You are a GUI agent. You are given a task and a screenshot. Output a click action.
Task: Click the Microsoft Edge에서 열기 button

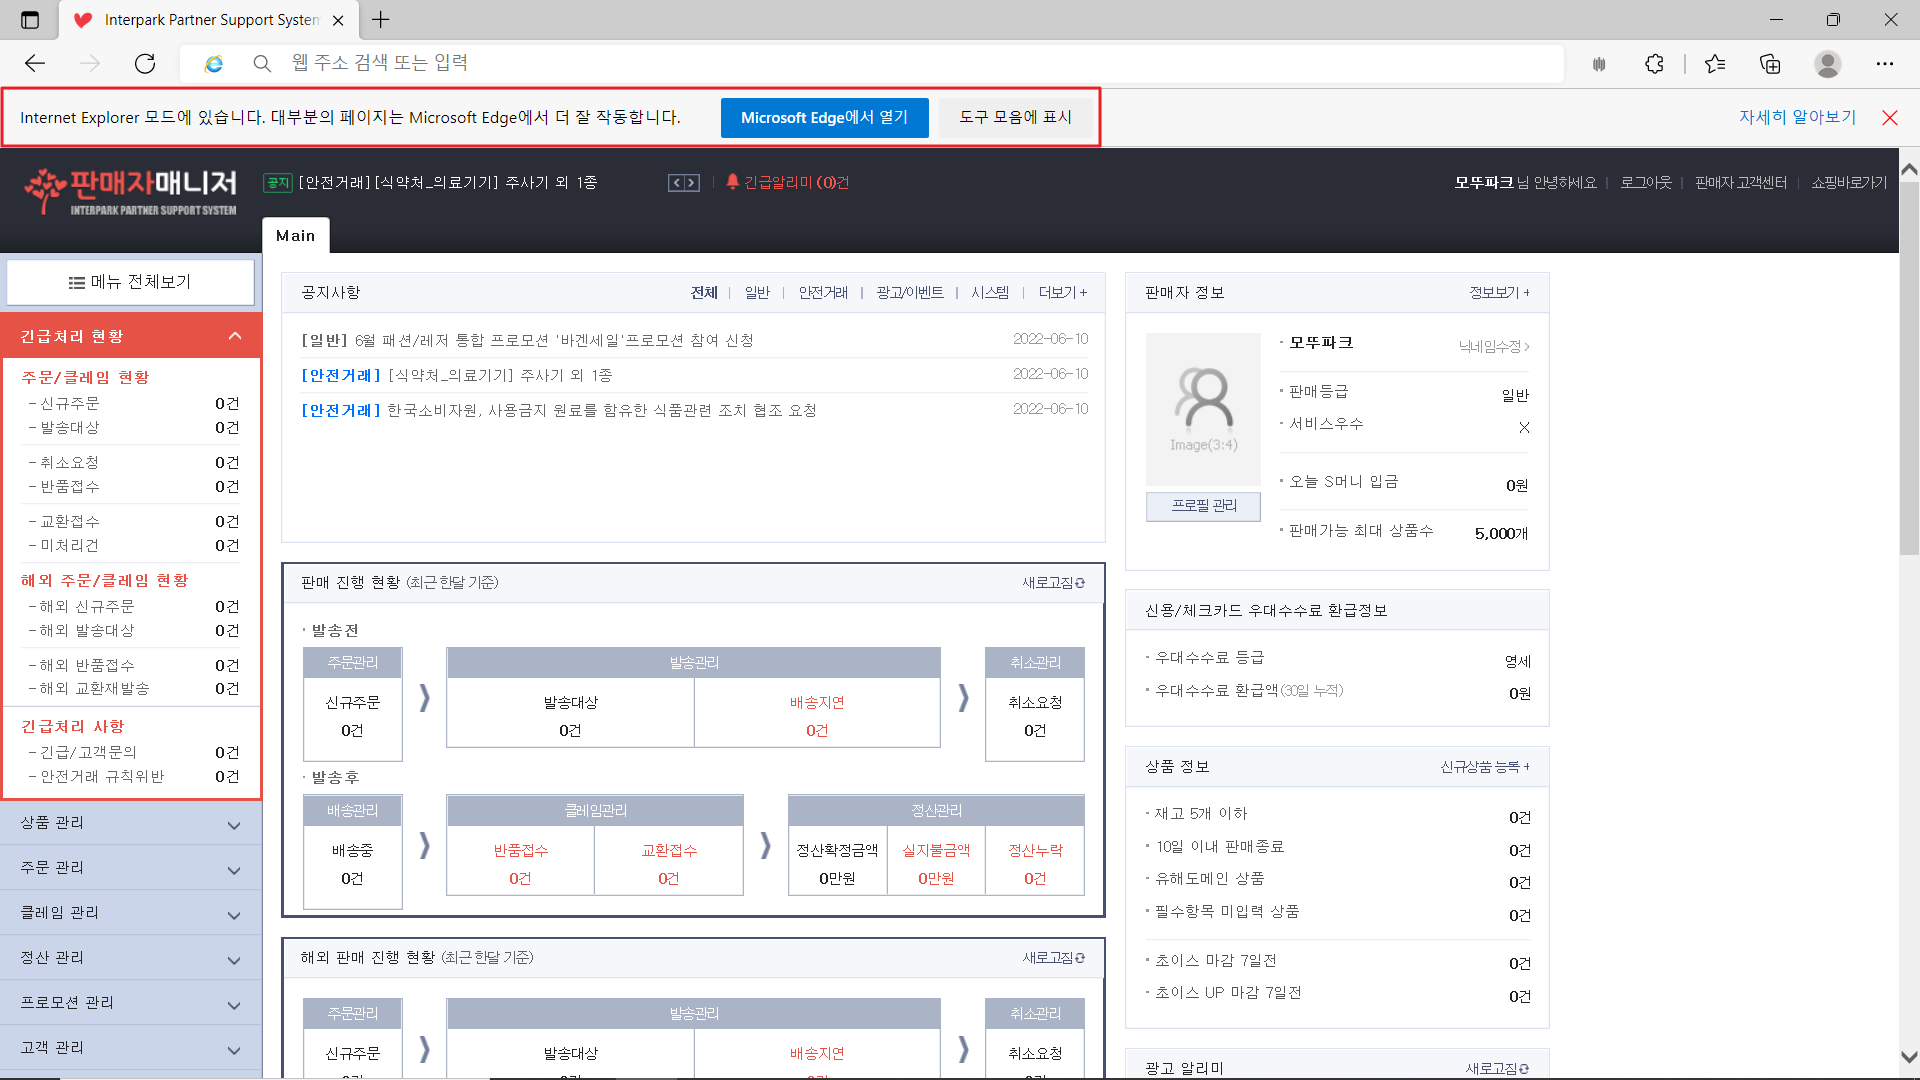pyautogui.click(x=824, y=118)
